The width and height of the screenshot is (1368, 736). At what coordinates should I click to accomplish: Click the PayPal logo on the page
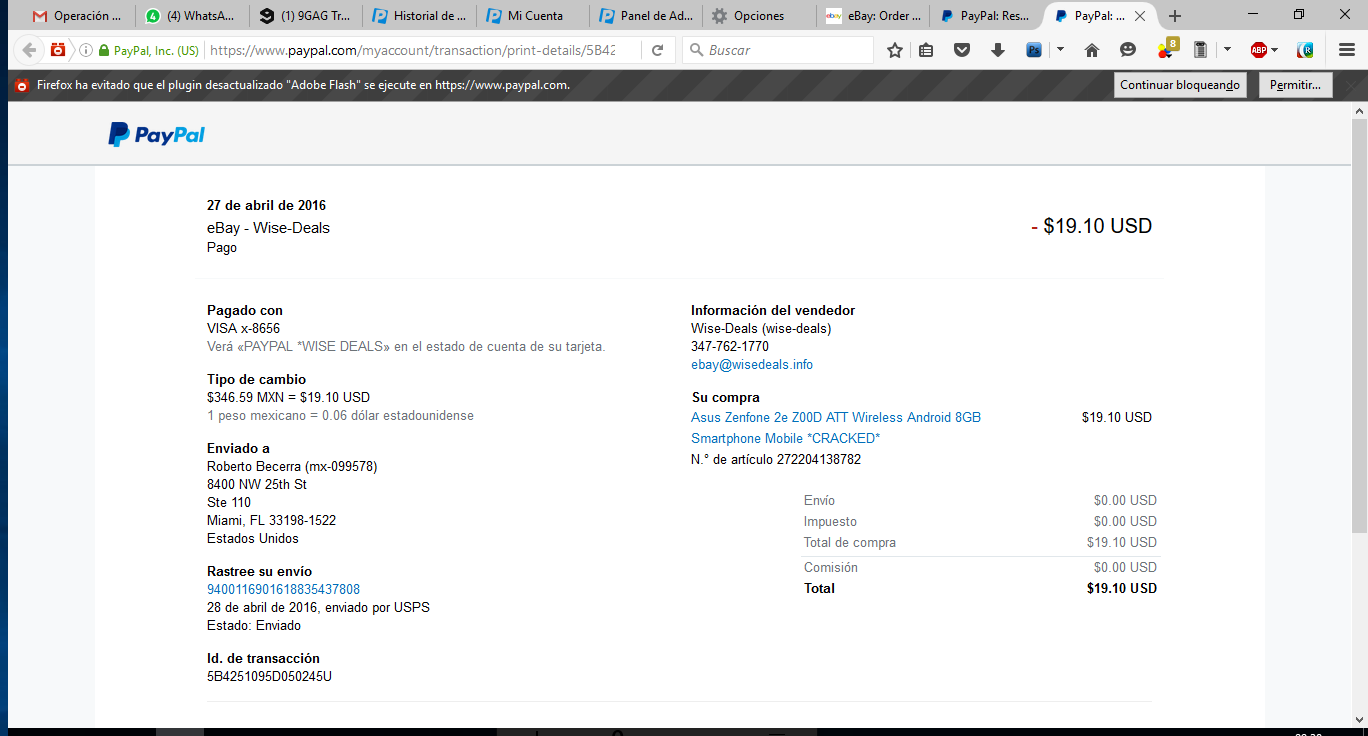(x=156, y=135)
